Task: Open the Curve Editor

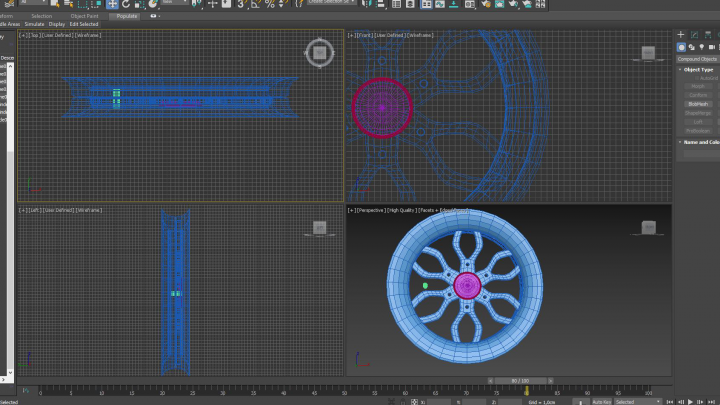Action: [440, 4]
